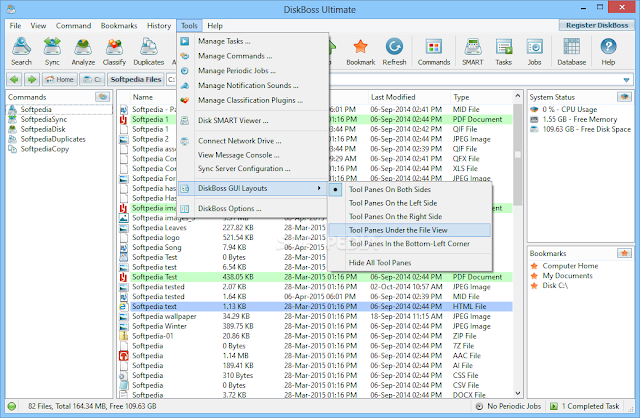Open the Search tool in toolbar
The width and height of the screenshot is (640, 418).
click(21, 51)
